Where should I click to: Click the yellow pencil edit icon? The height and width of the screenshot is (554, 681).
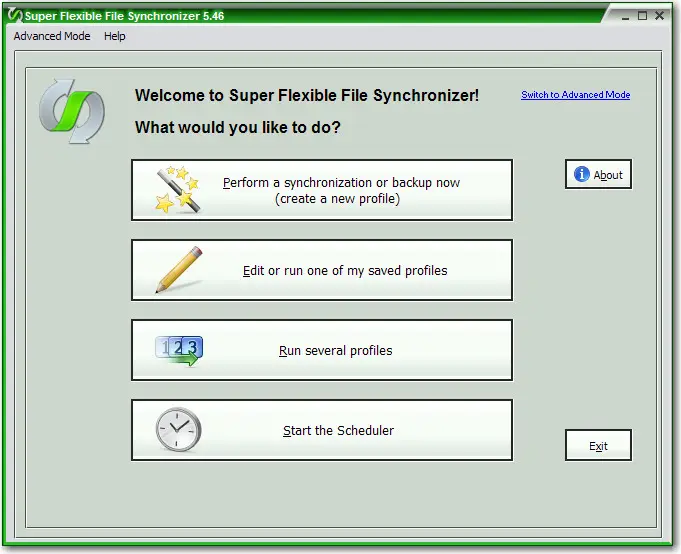tap(179, 270)
